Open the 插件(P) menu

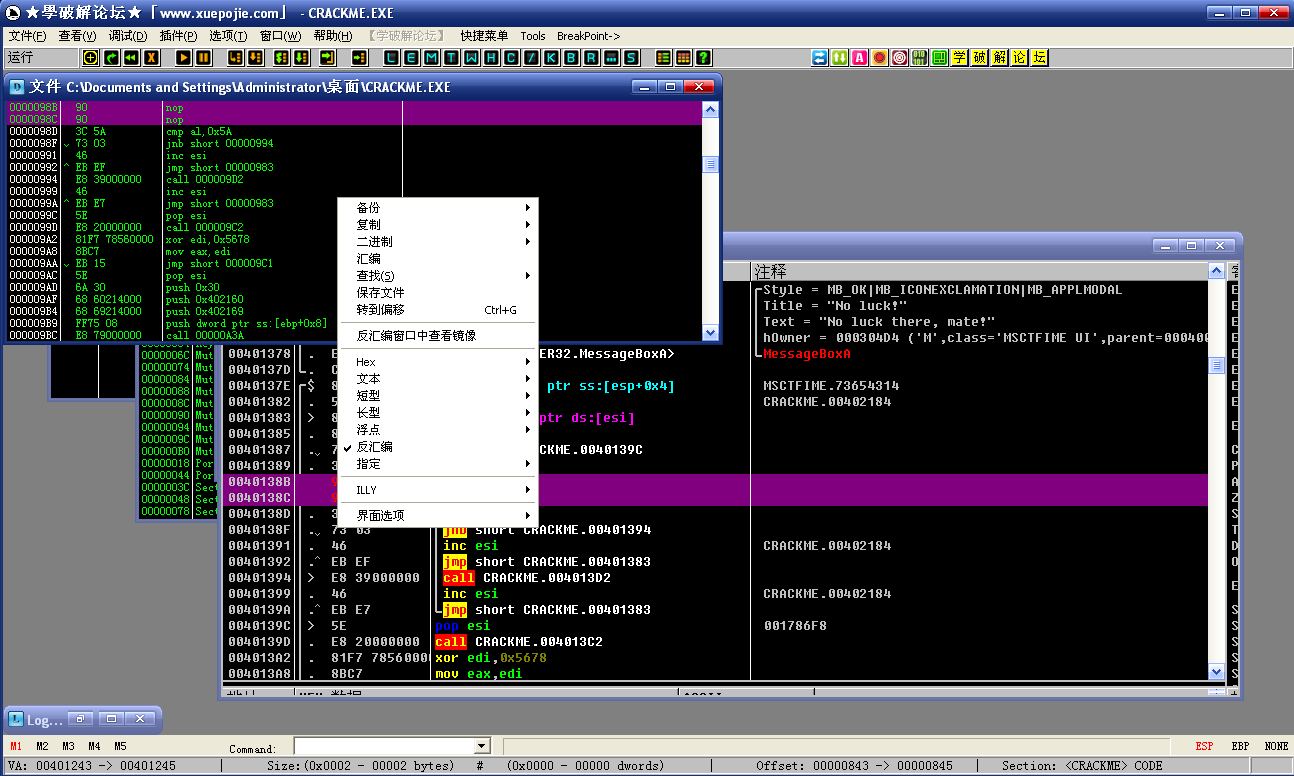(178, 36)
